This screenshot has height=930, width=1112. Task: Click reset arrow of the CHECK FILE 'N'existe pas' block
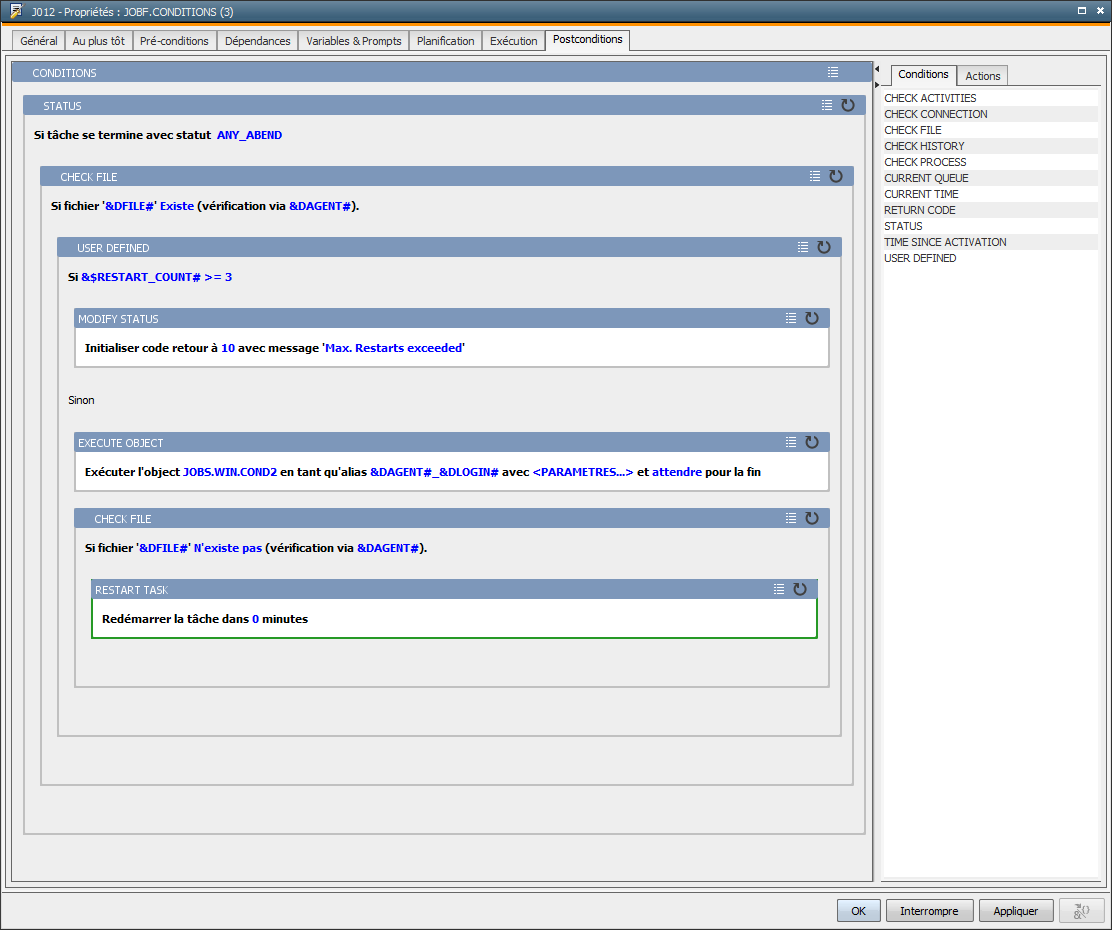[x=812, y=519]
